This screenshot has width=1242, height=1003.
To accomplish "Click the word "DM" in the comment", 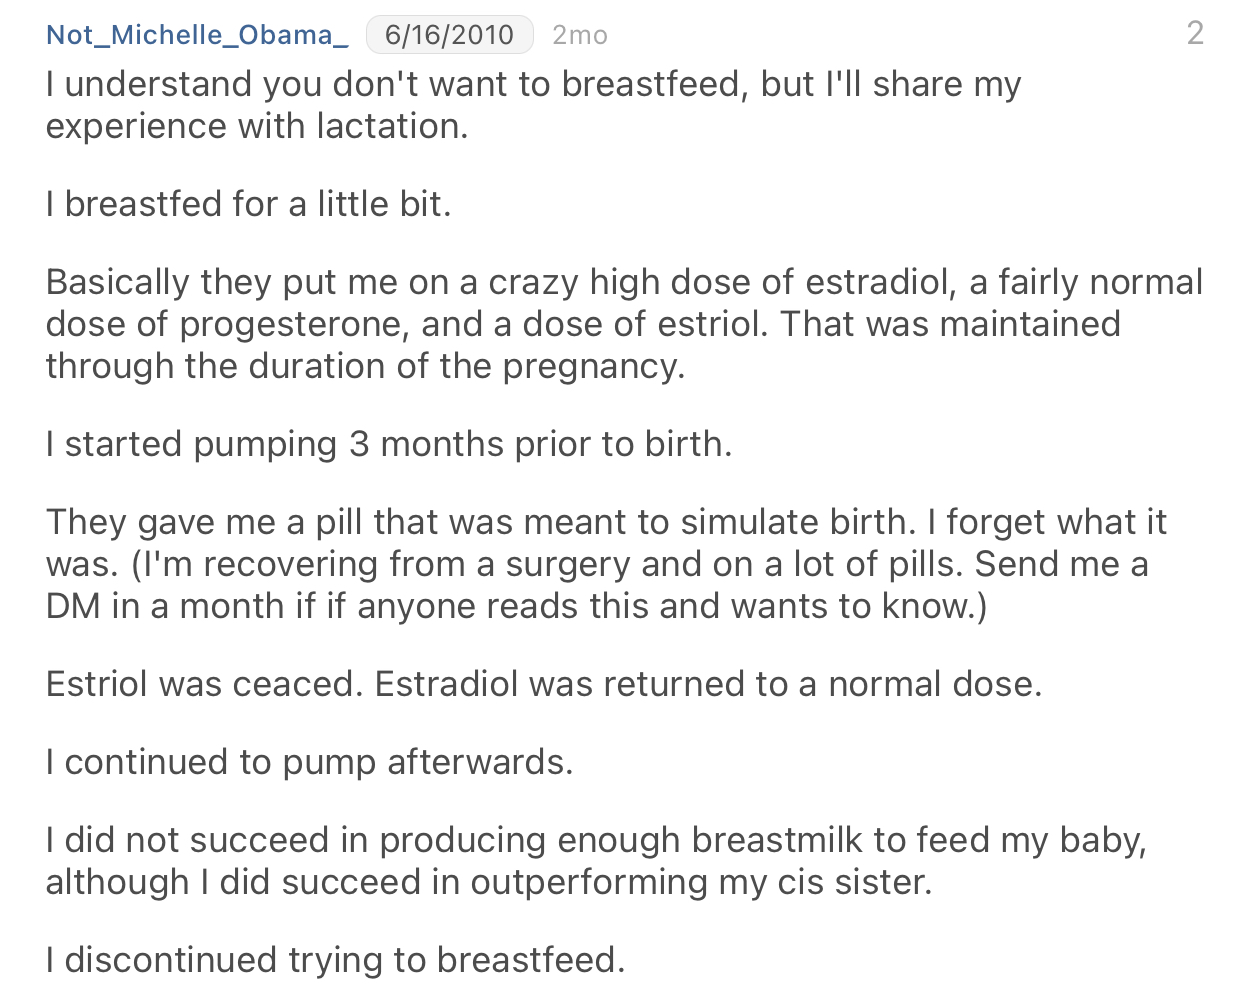I will (x=73, y=606).
